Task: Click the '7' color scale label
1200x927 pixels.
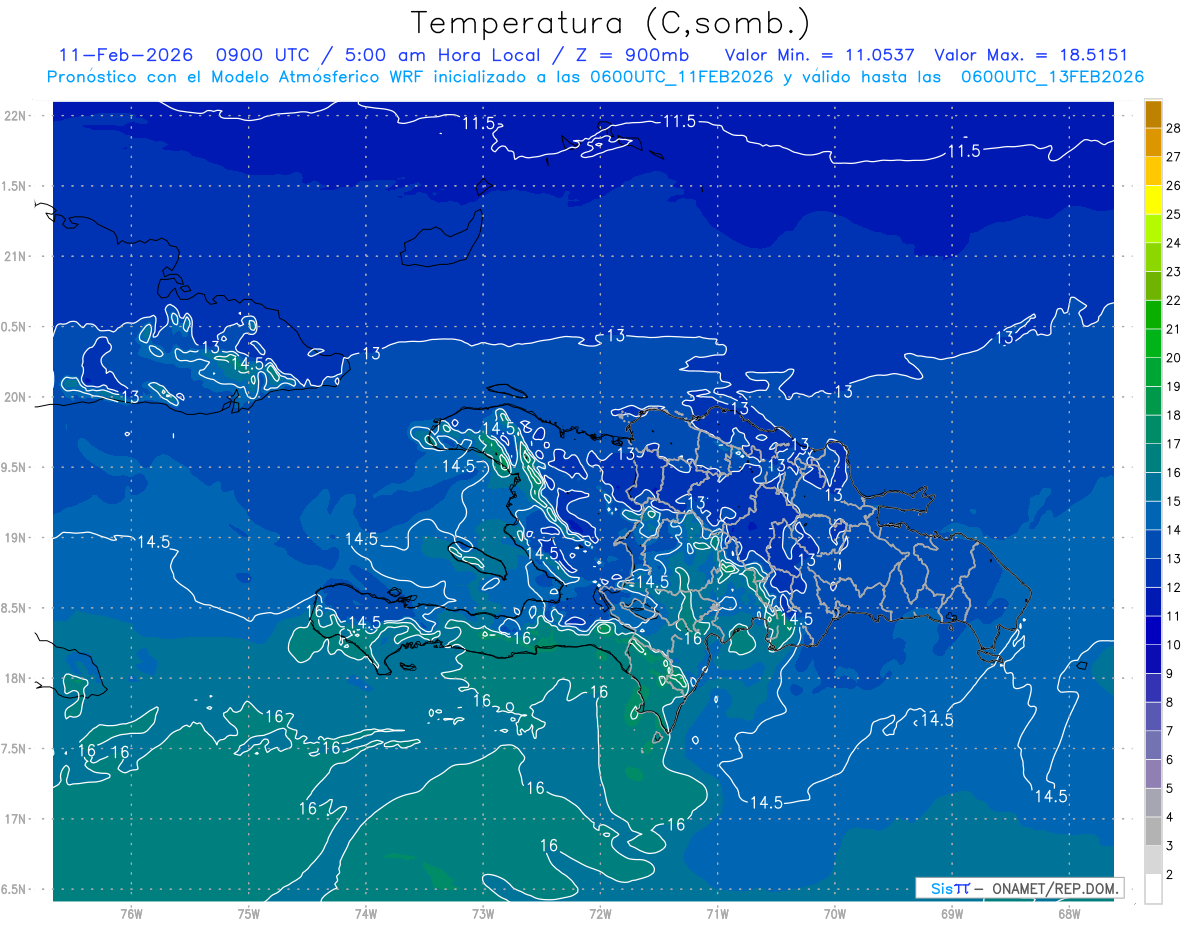Action: pos(1170,731)
